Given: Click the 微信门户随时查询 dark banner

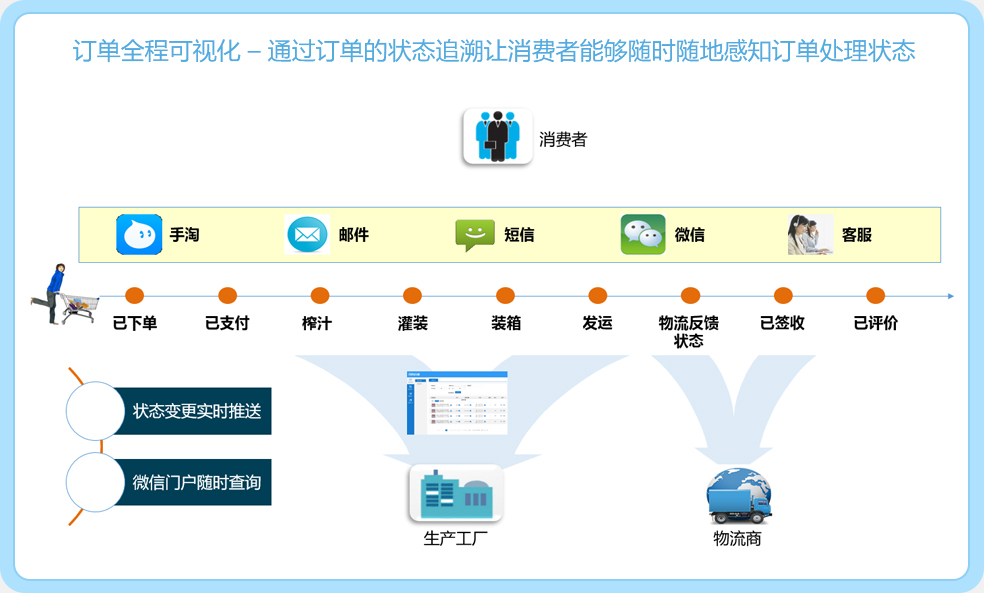Looking at the screenshot, I should point(195,482).
